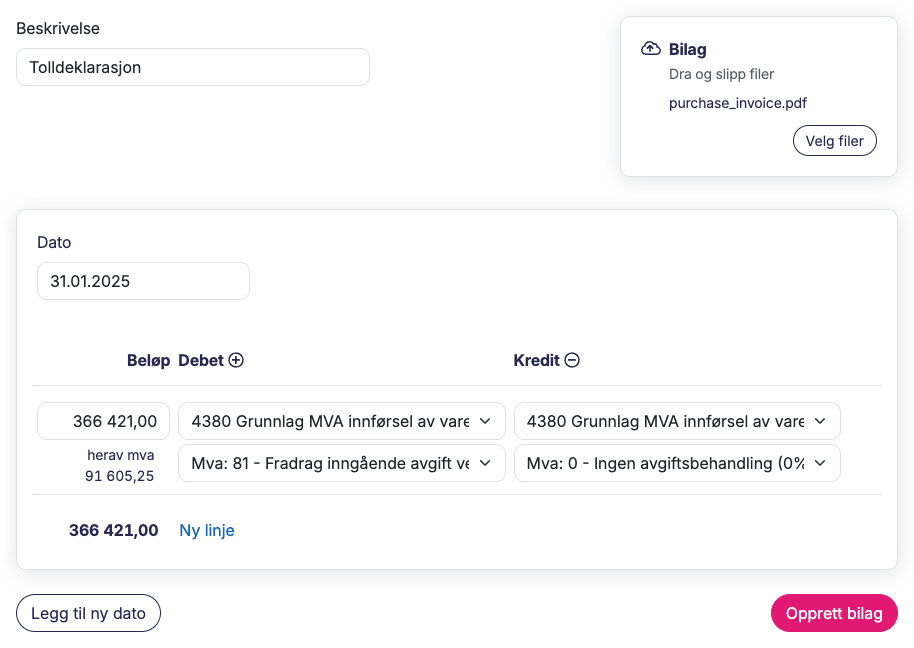Focus the Beskrivelse field containing Tolldeklarasjon
This screenshot has height=648, width=914.
(x=193, y=67)
